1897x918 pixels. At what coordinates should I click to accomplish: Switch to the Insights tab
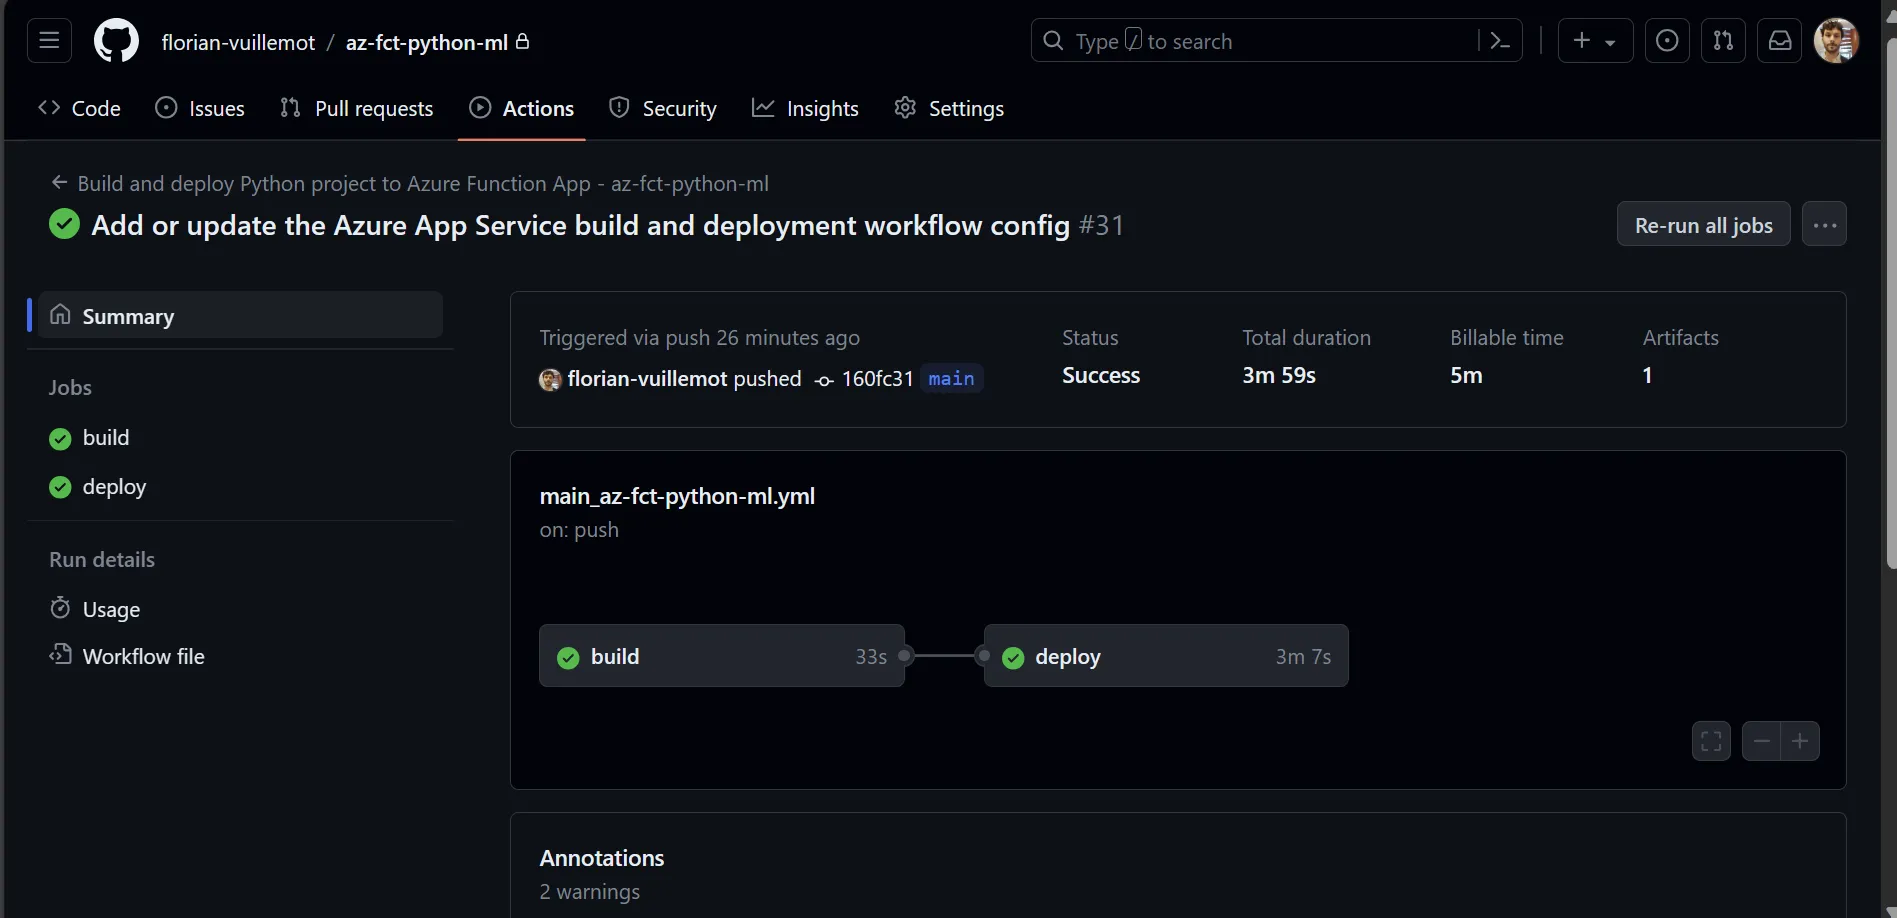click(x=805, y=108)
